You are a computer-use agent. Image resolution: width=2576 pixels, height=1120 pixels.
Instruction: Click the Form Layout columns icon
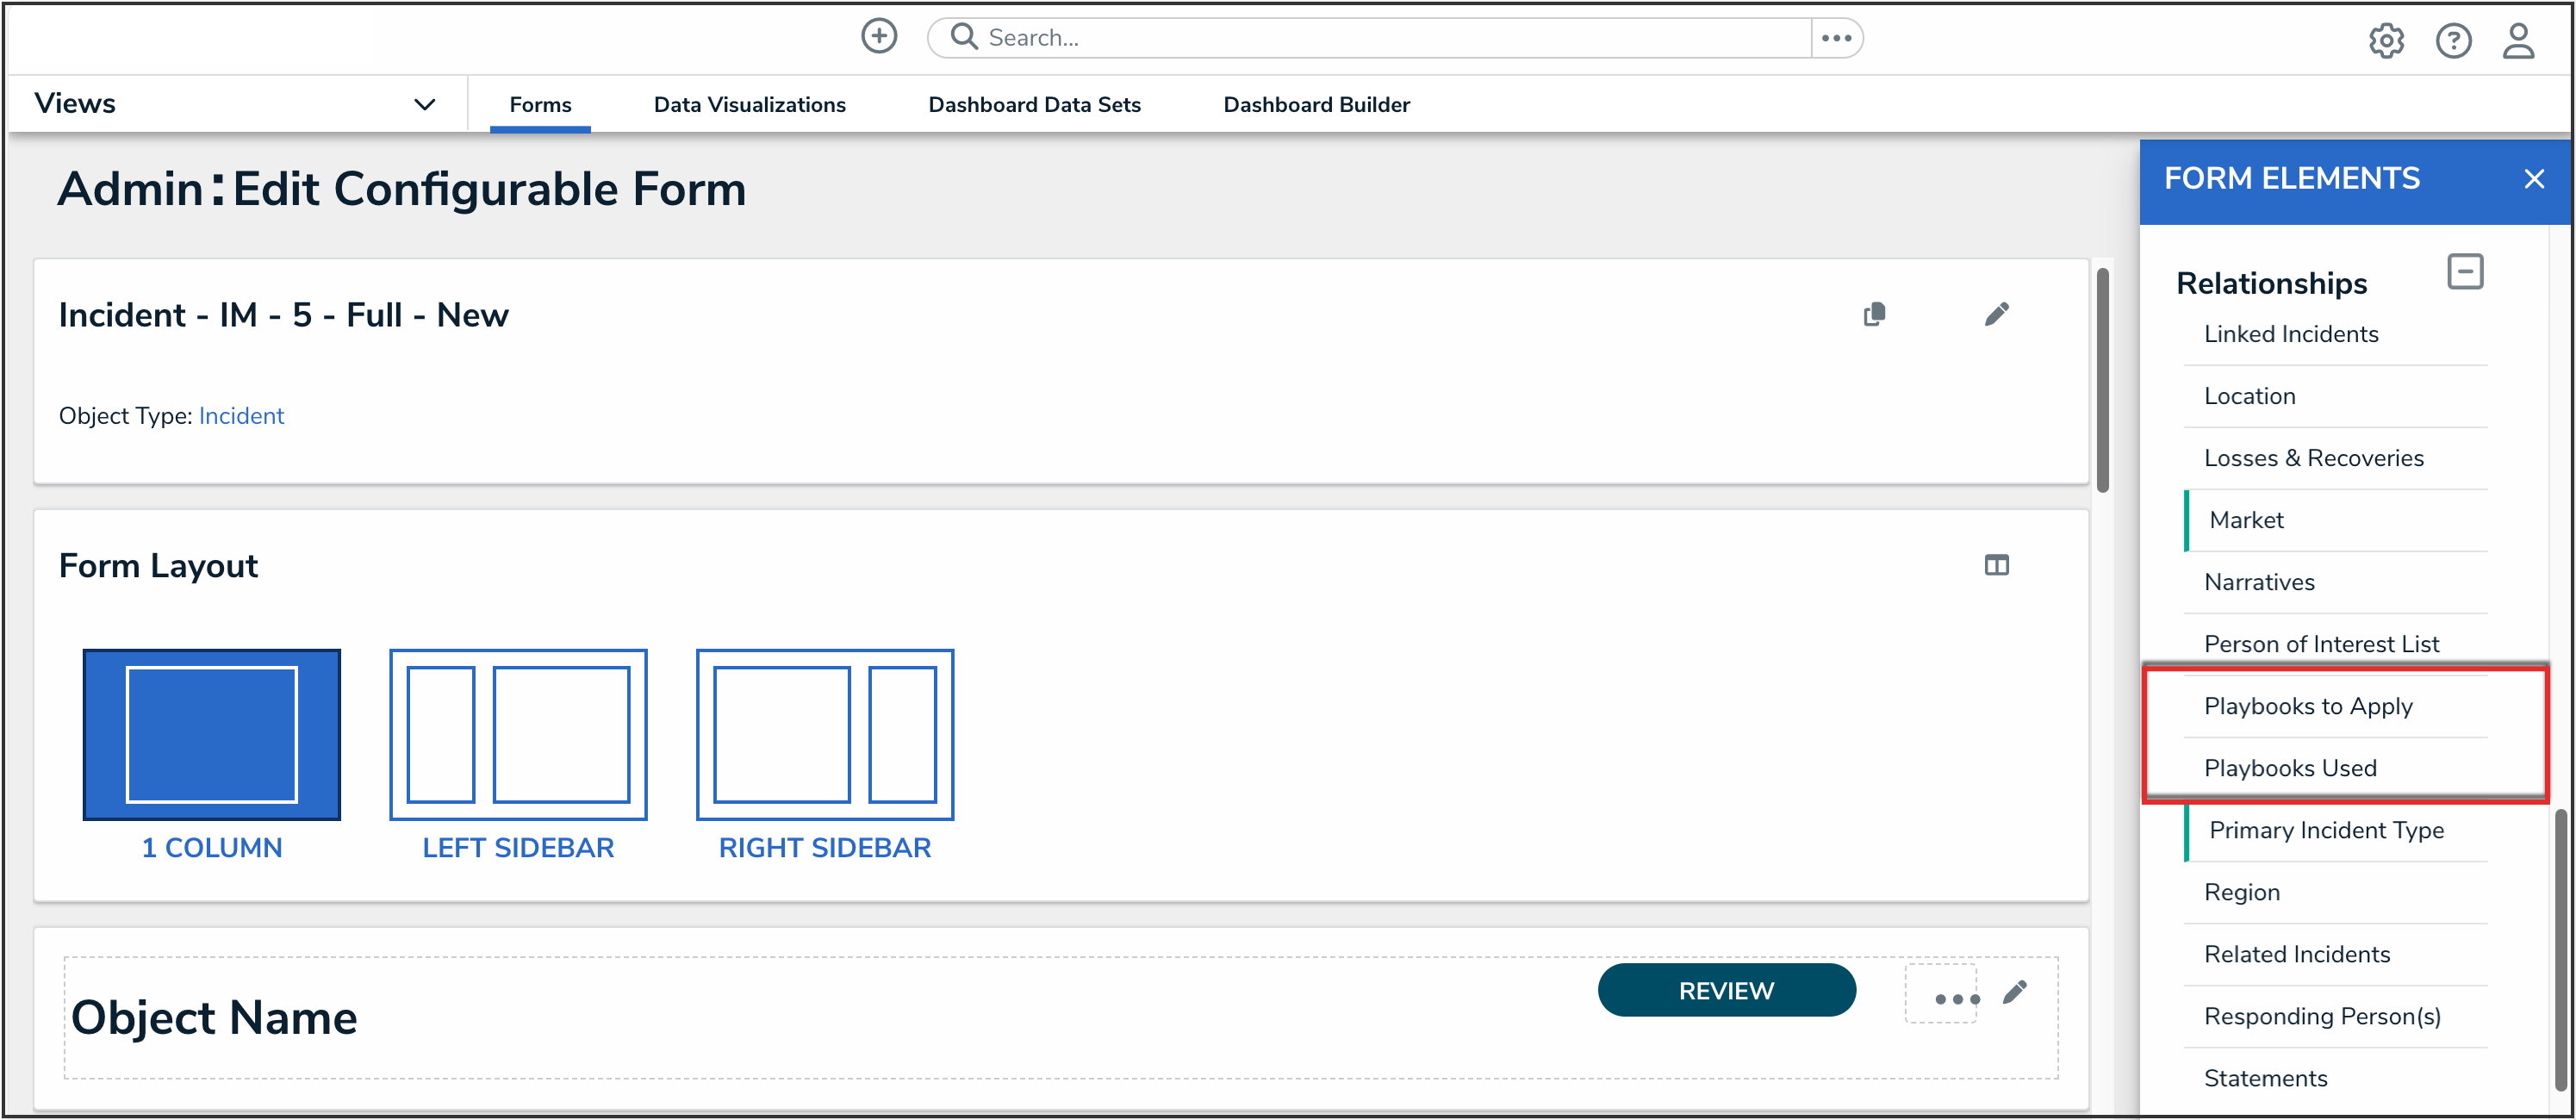[x=1996, y=566]
